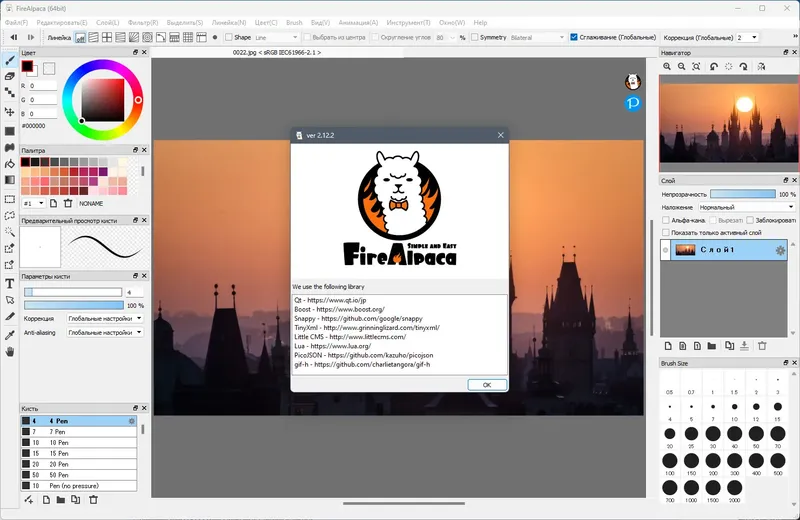Click the R value input field

42,86
